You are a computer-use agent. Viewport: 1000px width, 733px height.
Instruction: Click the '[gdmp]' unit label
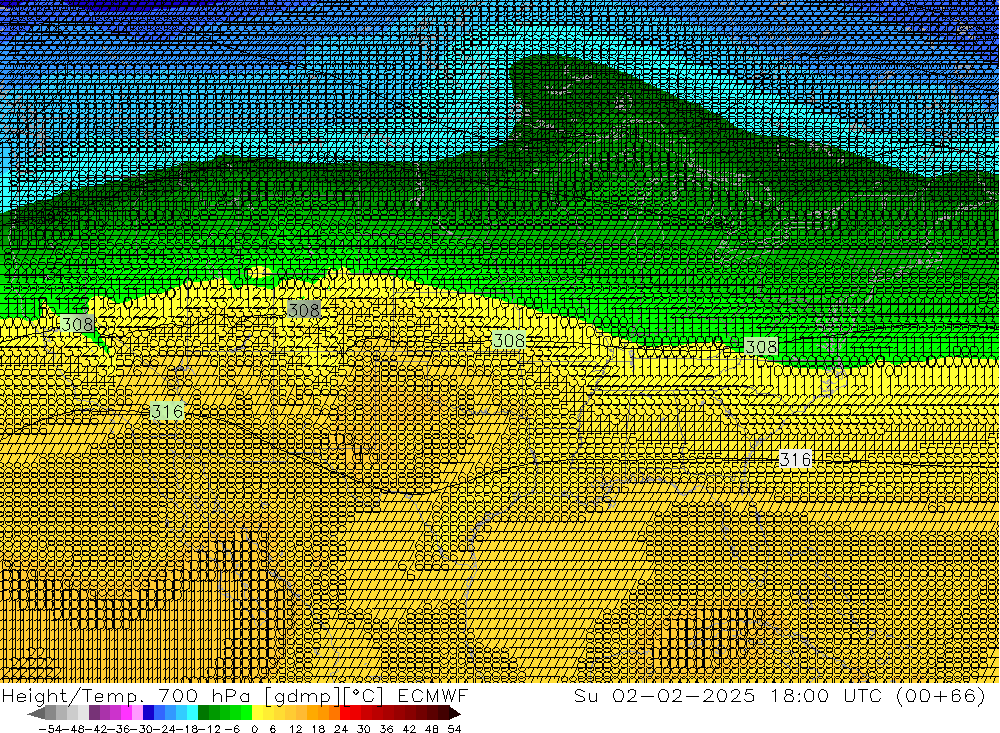pos(303,696)
